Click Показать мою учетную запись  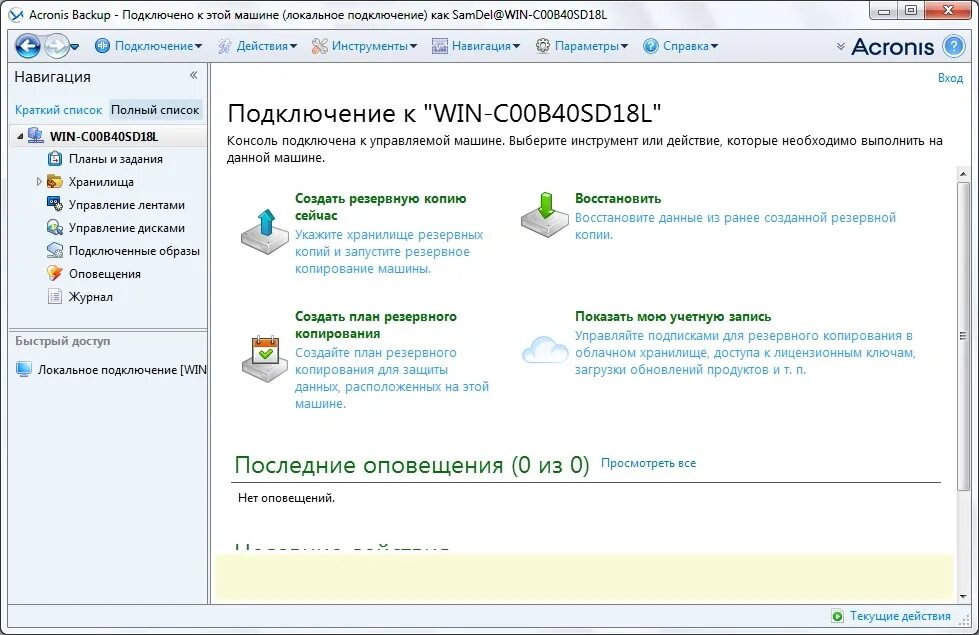click(673, 317)
